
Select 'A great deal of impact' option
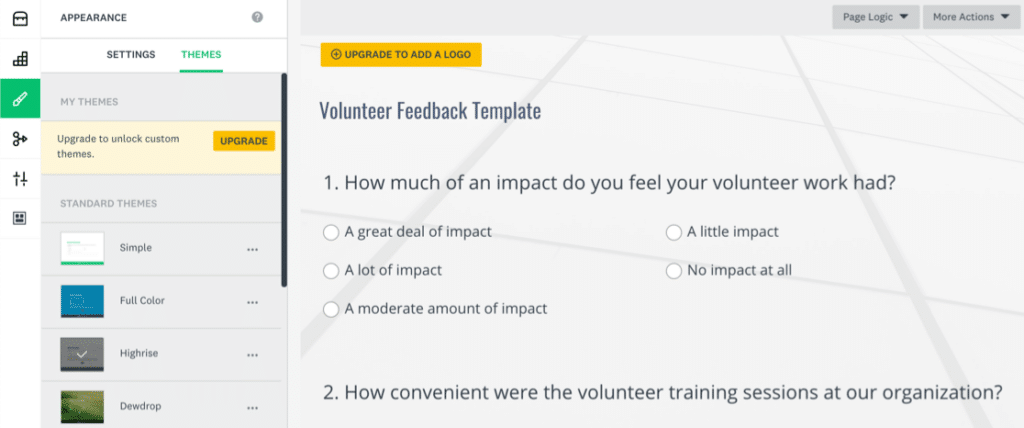[331, 232]
